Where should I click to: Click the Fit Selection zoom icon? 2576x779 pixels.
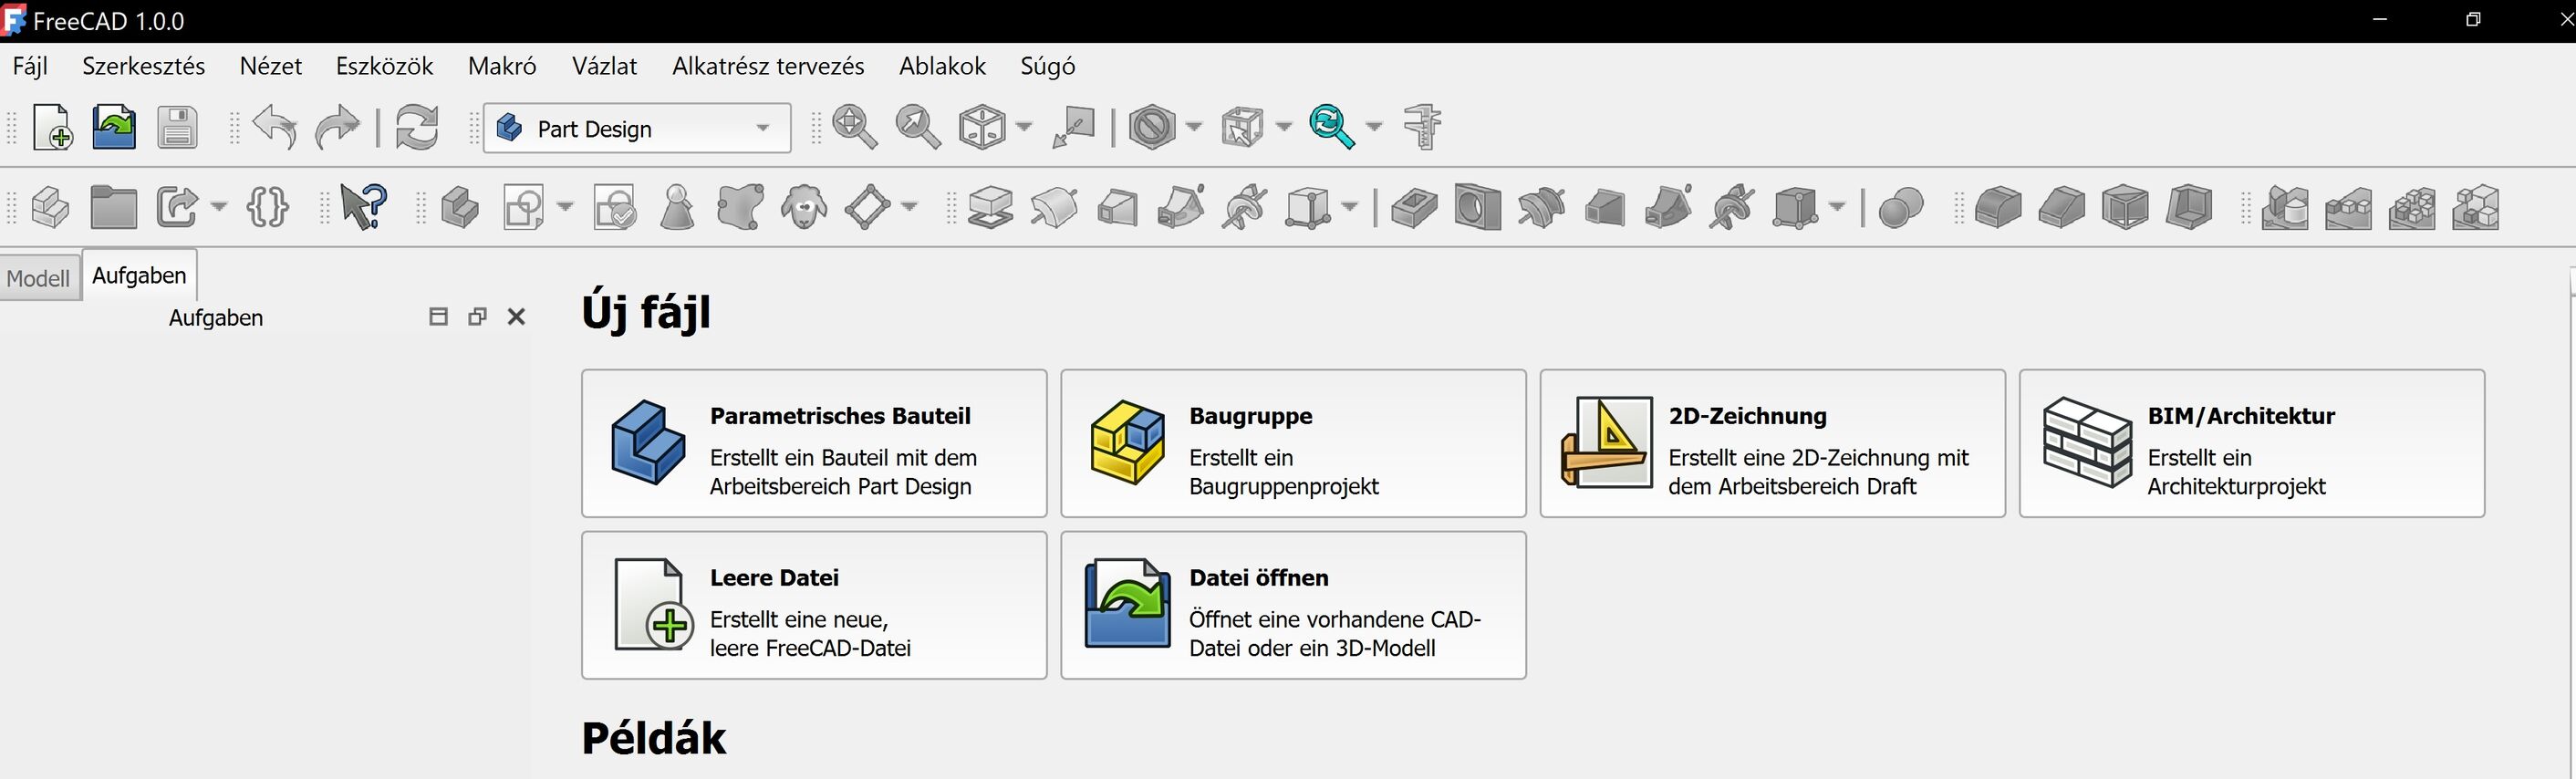point(917,128)
